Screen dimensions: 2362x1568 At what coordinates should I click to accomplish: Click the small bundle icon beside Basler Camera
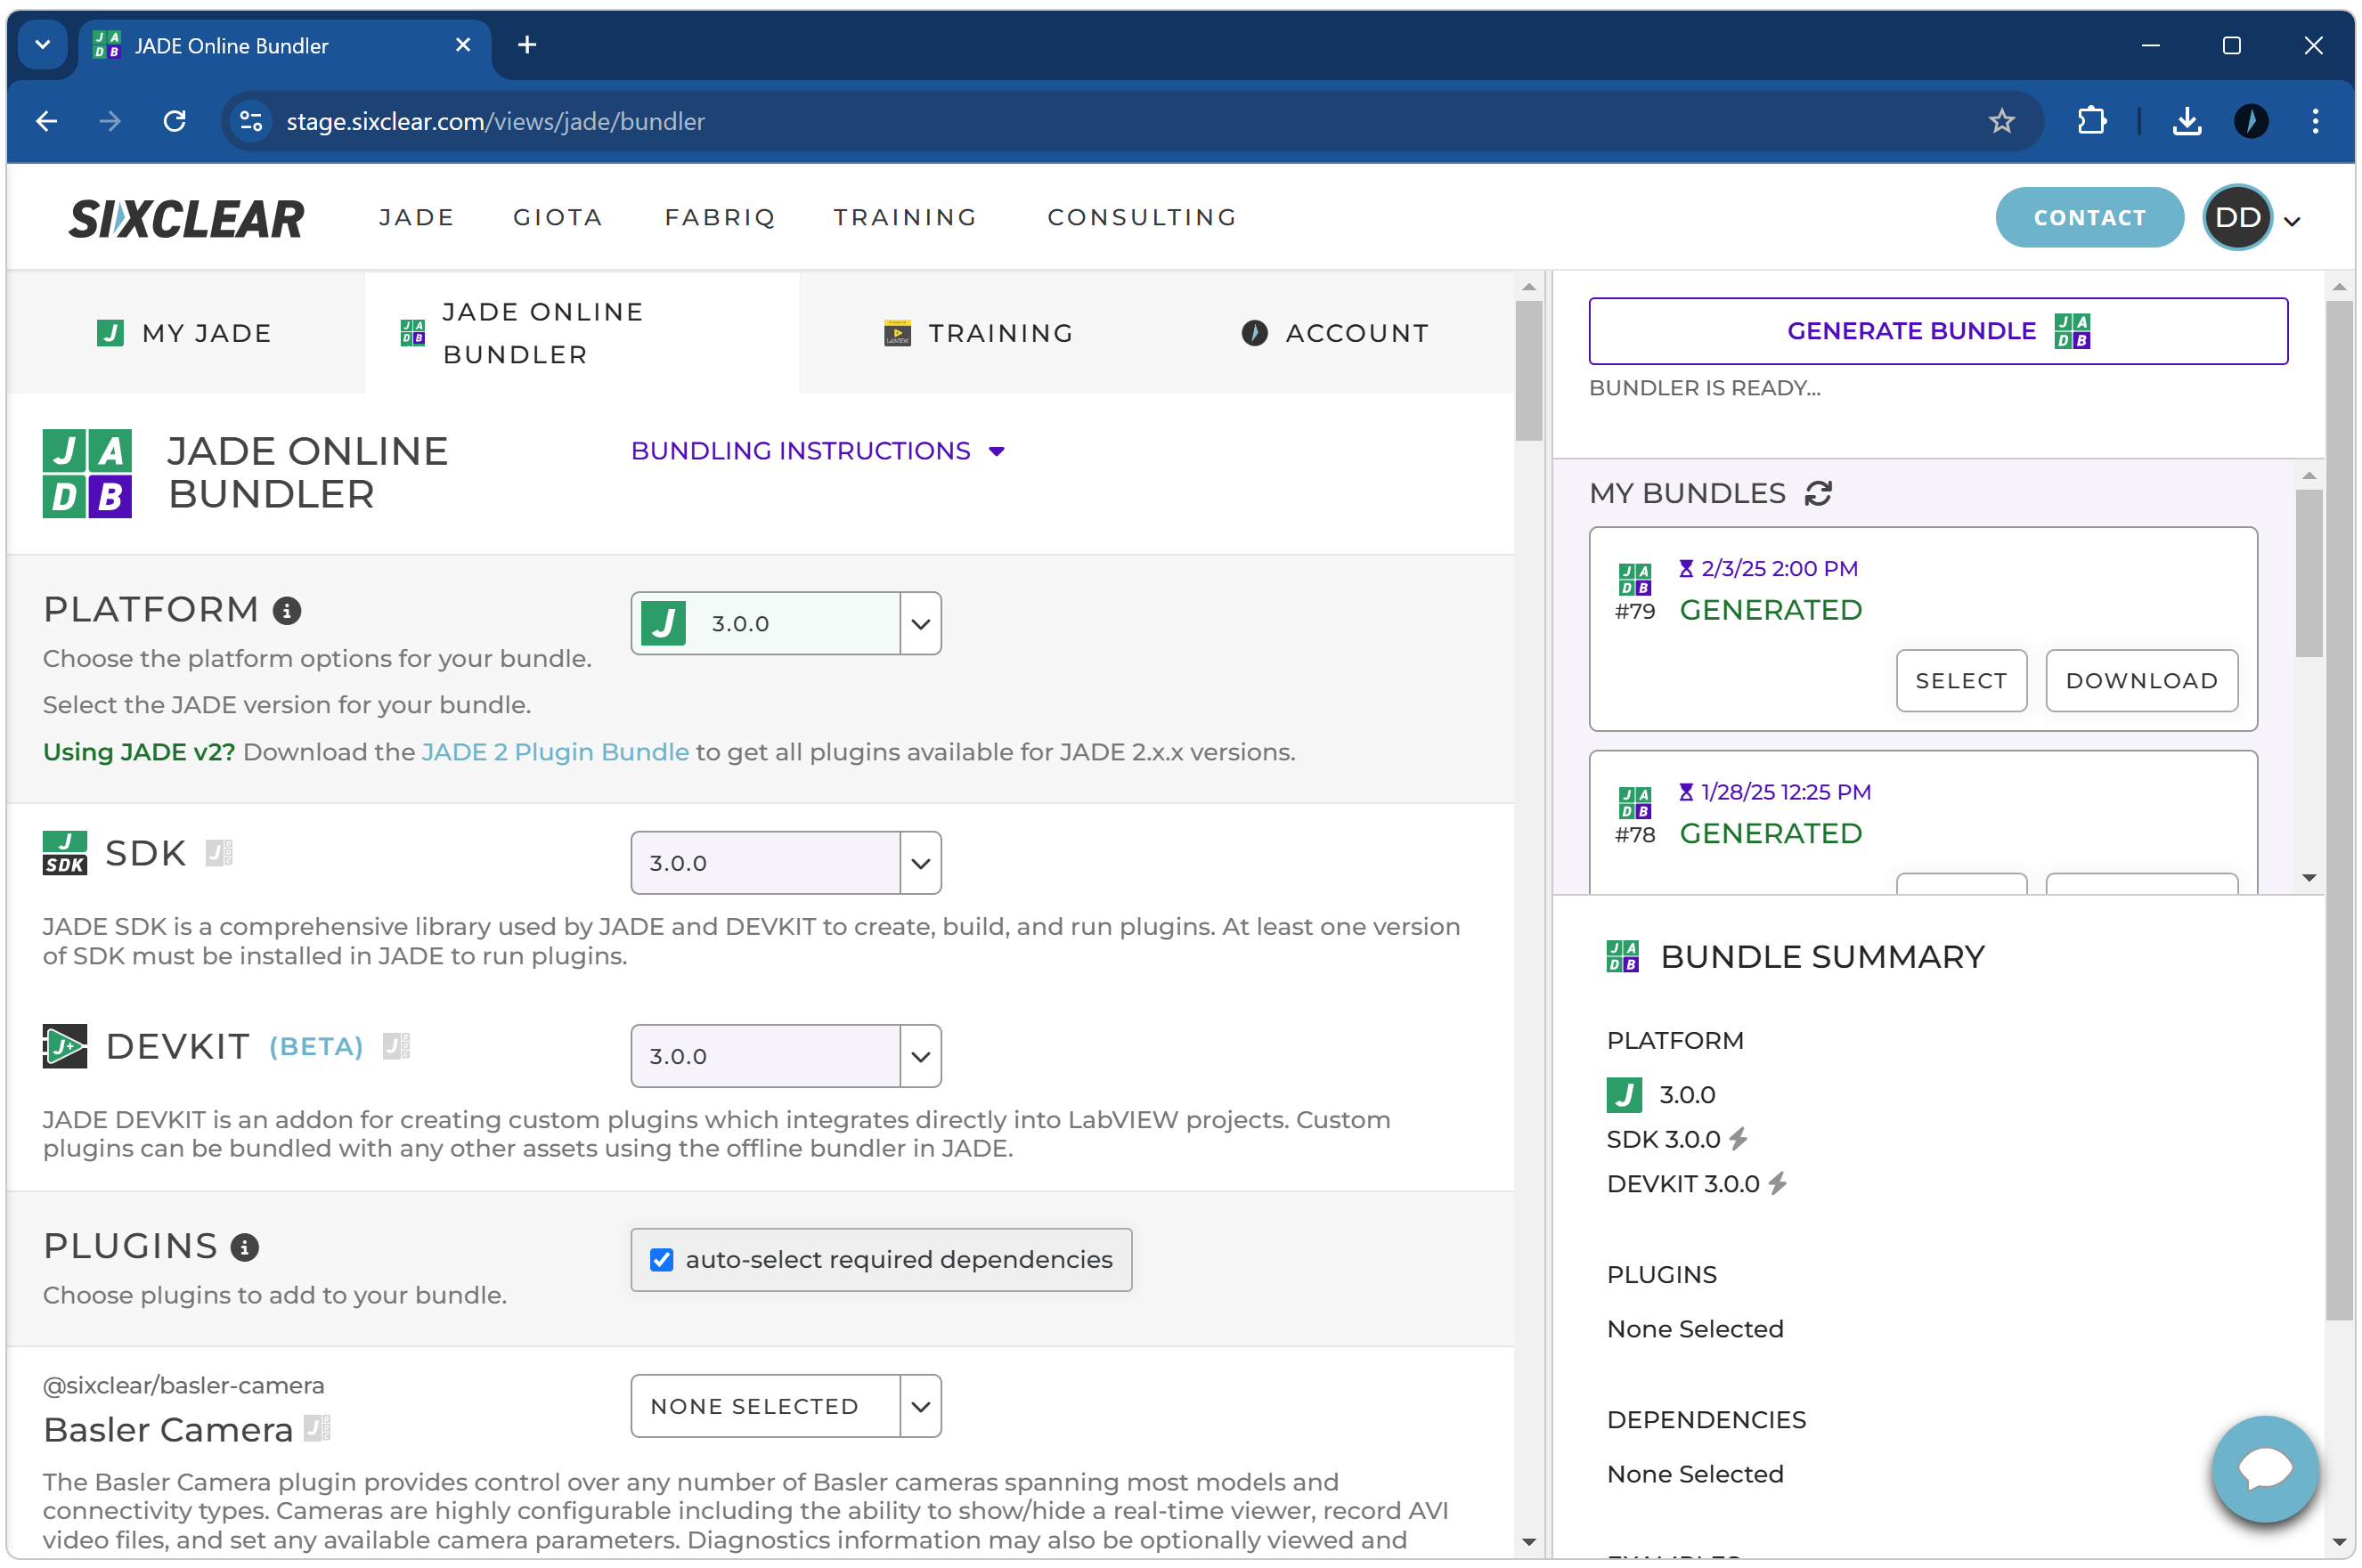pyautogui.click(x=317, y=1429)
